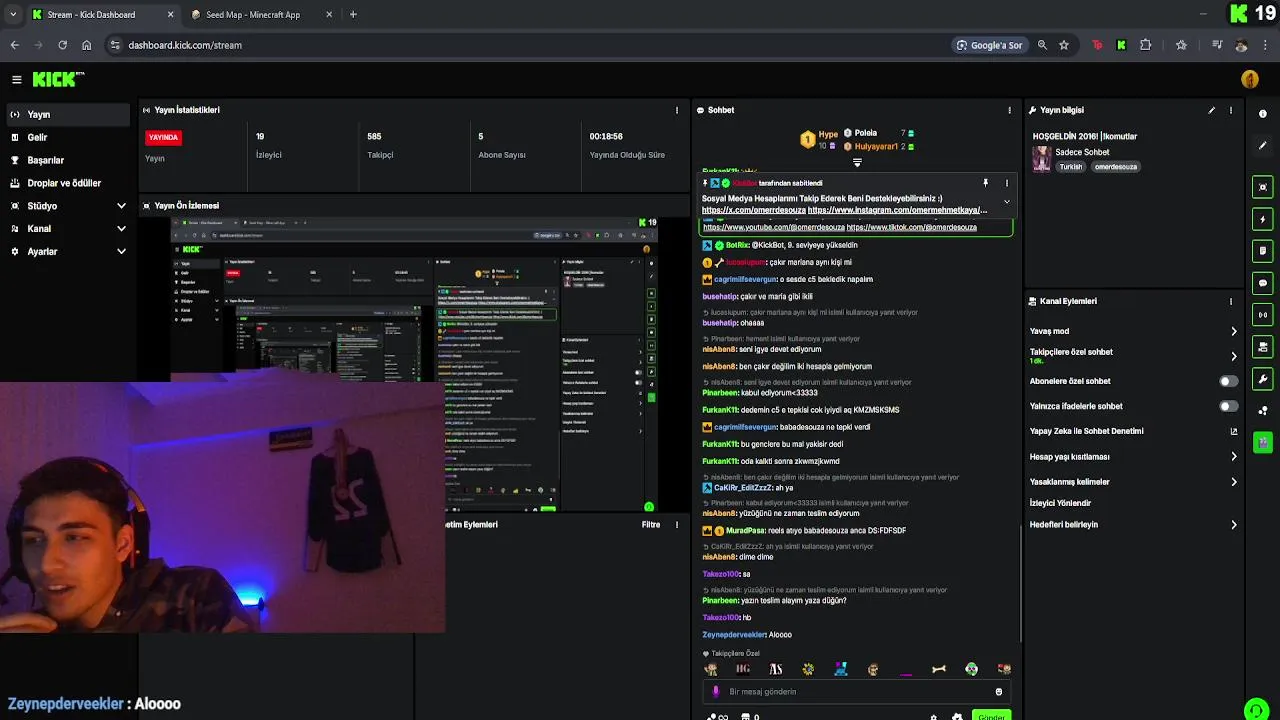
Task: Bookmark the page with the star icon
Action: click(1064, 45)
